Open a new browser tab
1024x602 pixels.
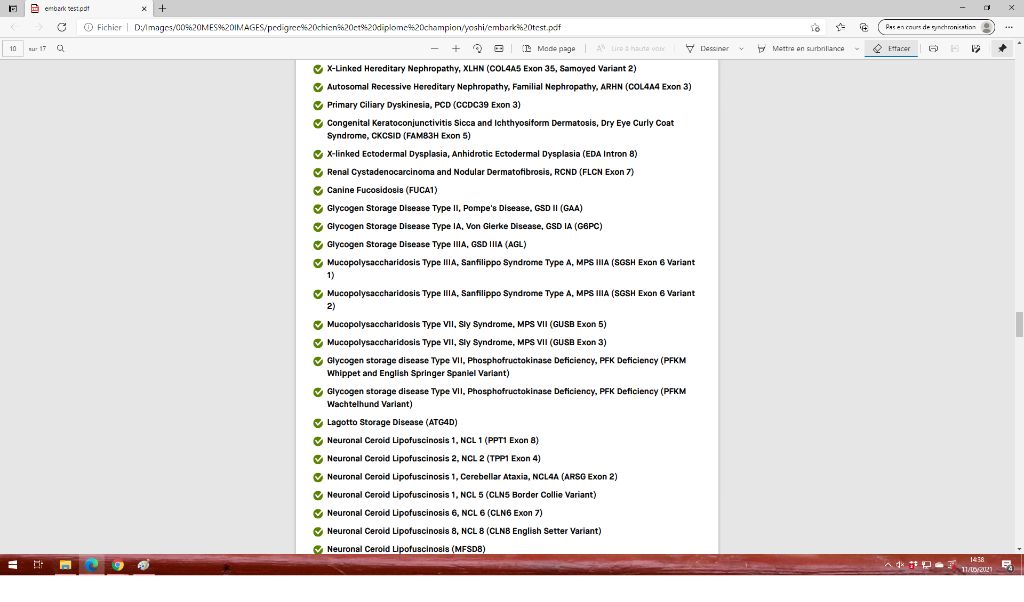[162, 8]
